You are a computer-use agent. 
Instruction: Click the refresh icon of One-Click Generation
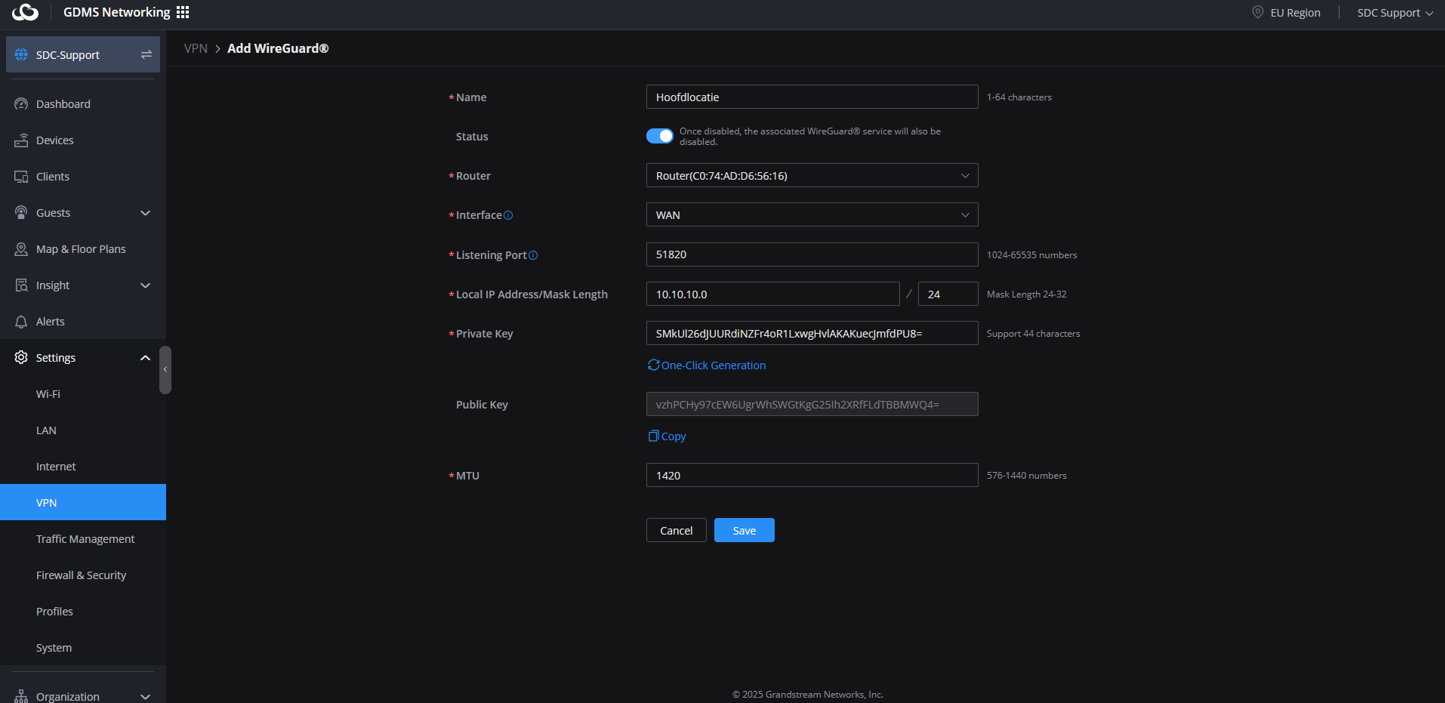653,365
